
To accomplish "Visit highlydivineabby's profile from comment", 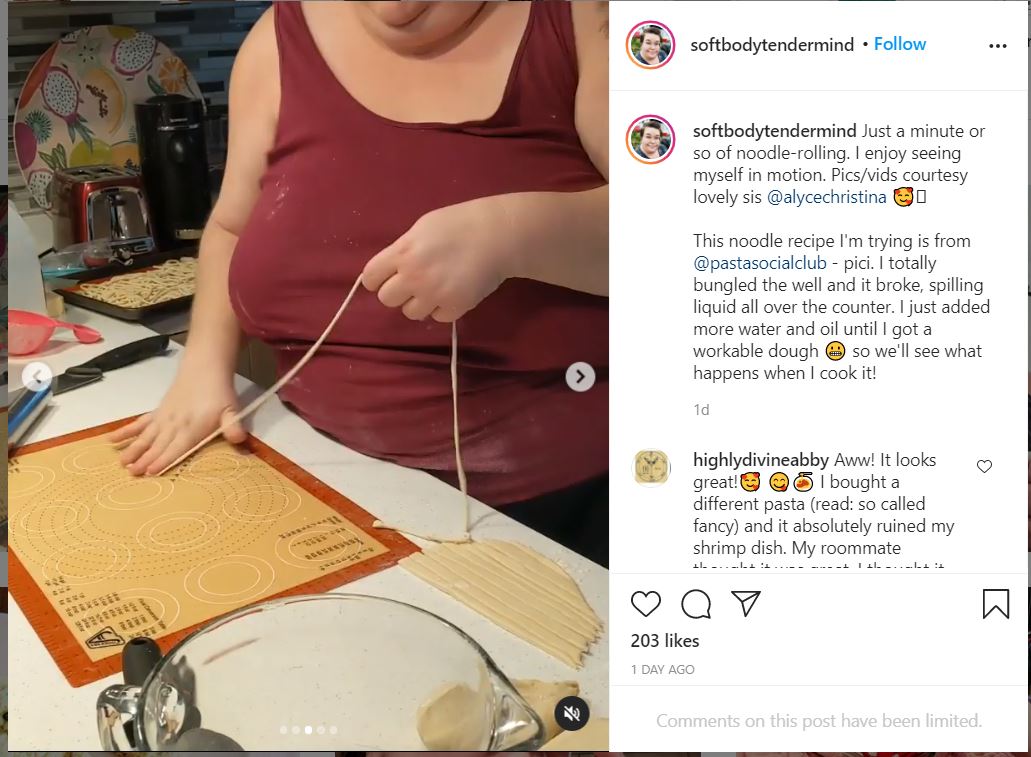I will click(761, 460).
